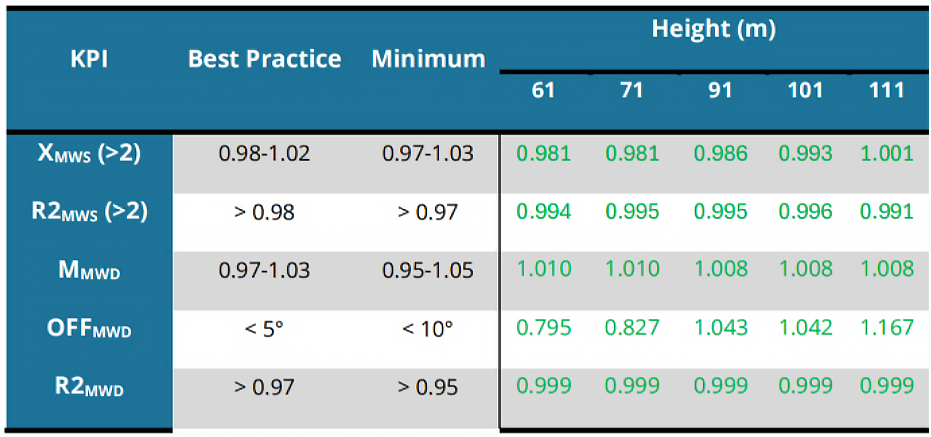Select the 61 height column header

pyautogui.click(x=543, y=90)
